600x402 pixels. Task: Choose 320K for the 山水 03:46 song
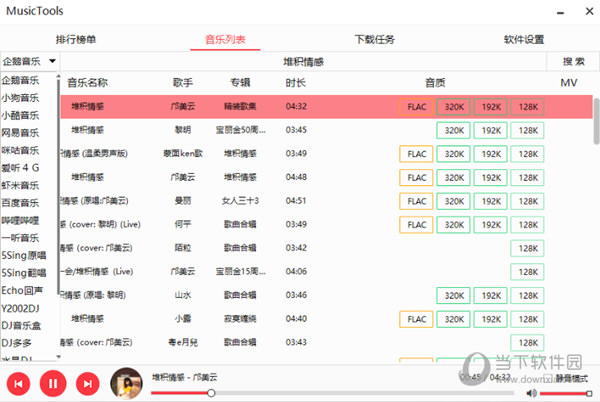(x=453, y=296)
